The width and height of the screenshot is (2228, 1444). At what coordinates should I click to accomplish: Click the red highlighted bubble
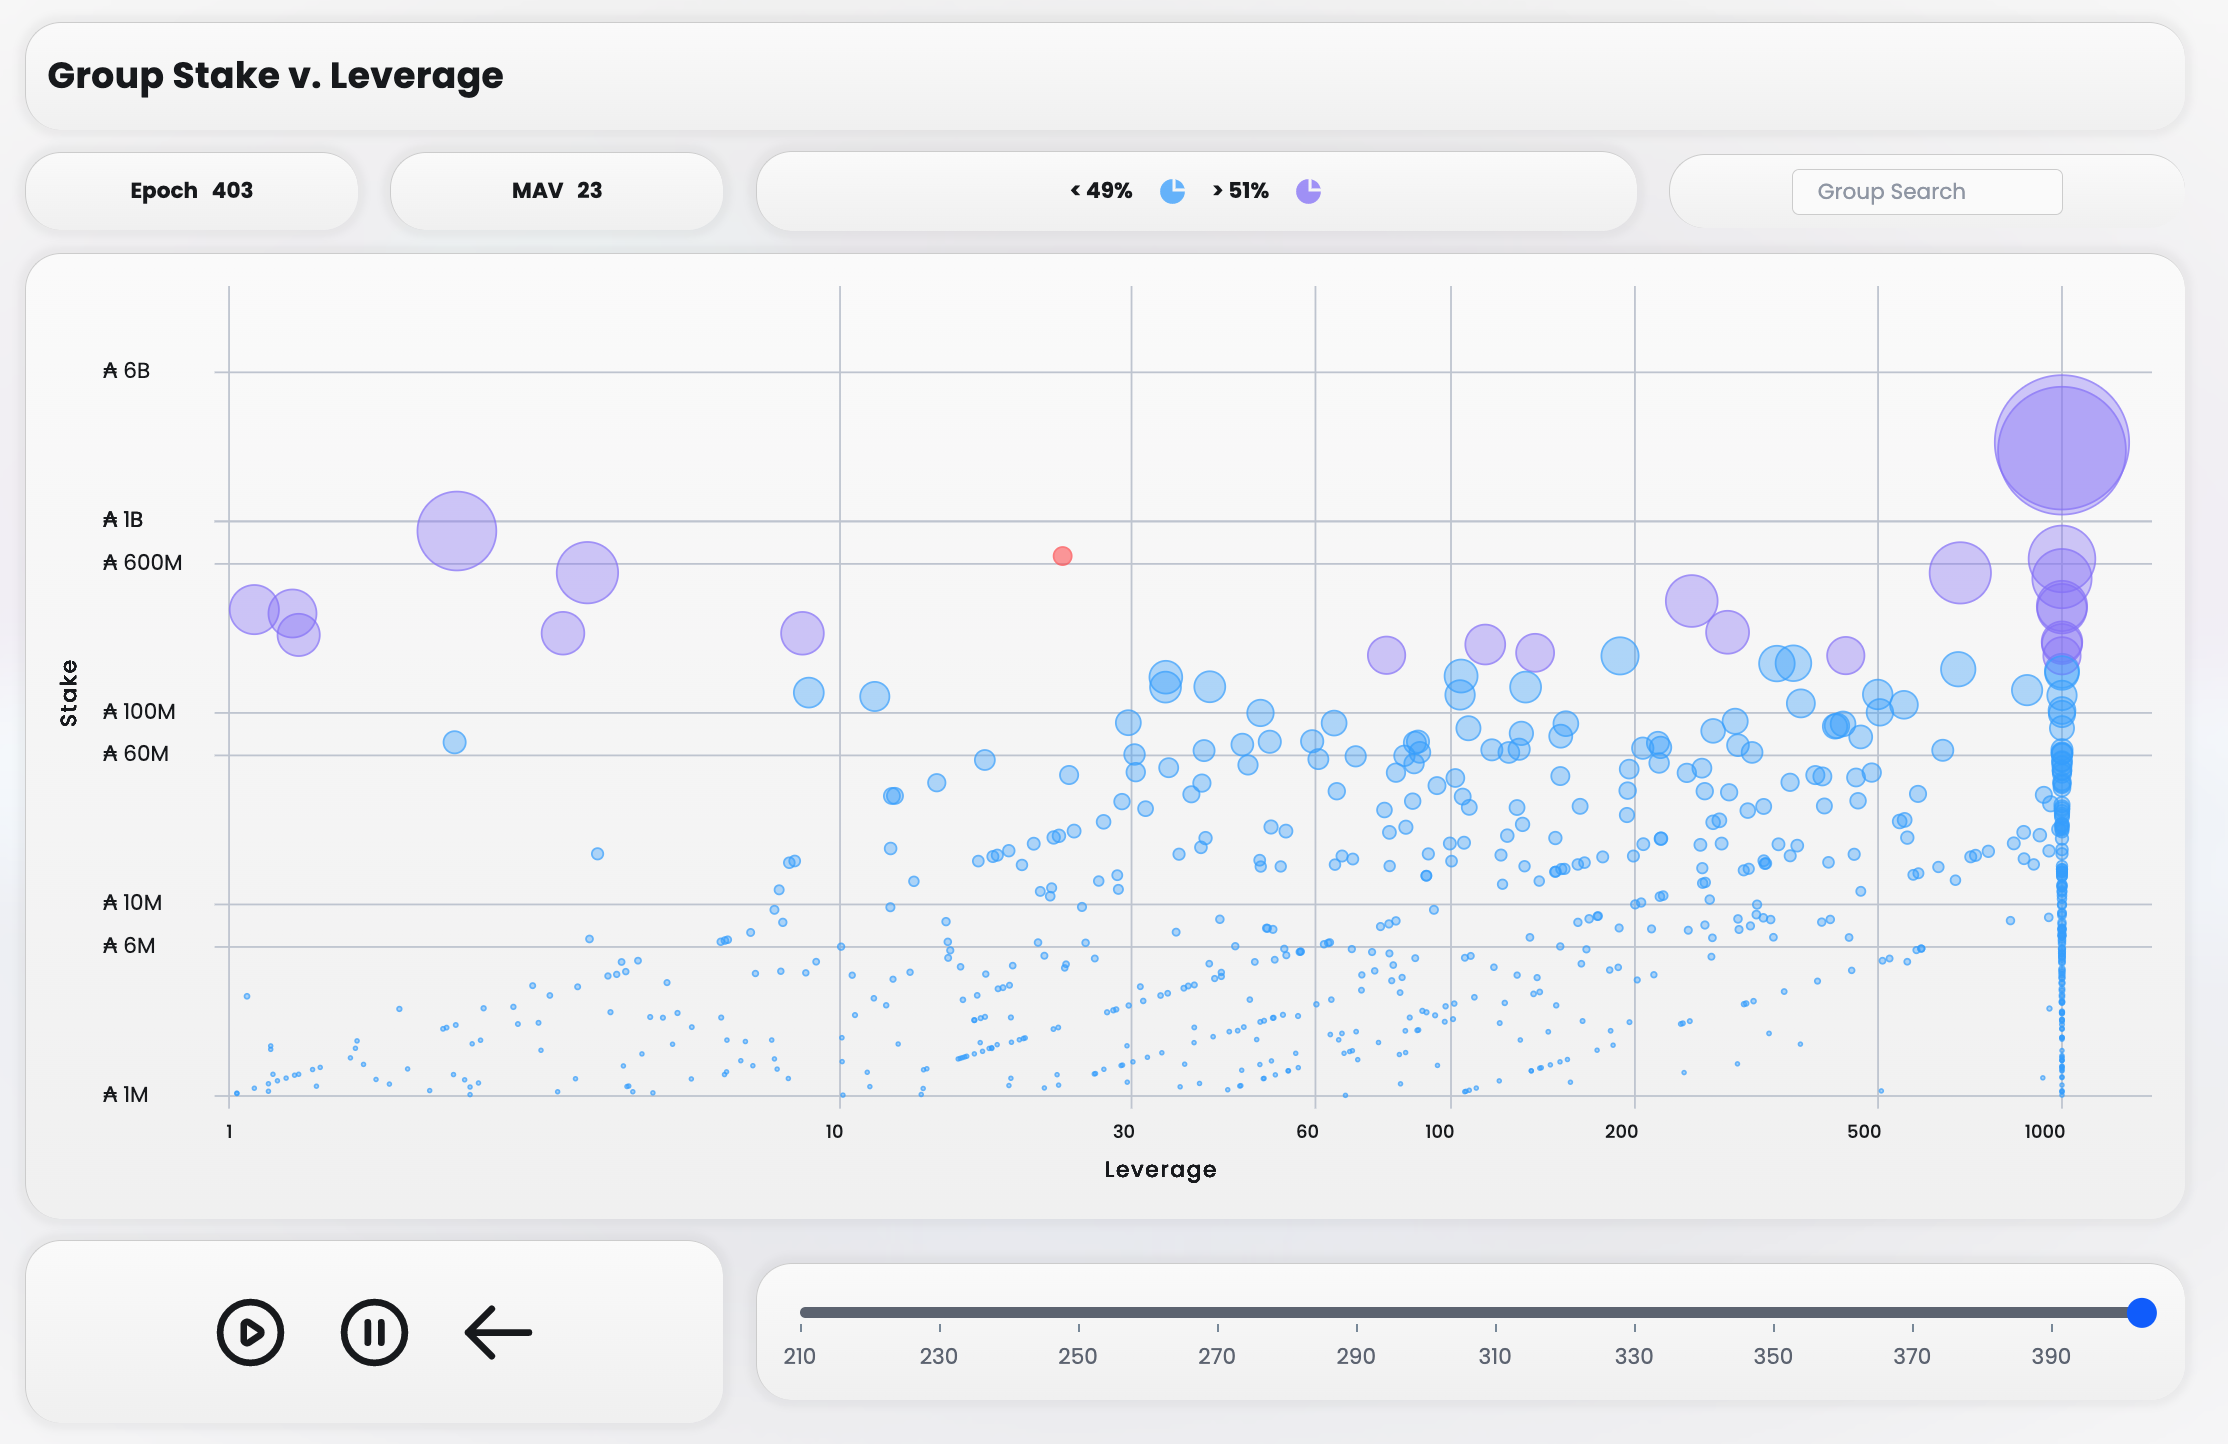1062,556
